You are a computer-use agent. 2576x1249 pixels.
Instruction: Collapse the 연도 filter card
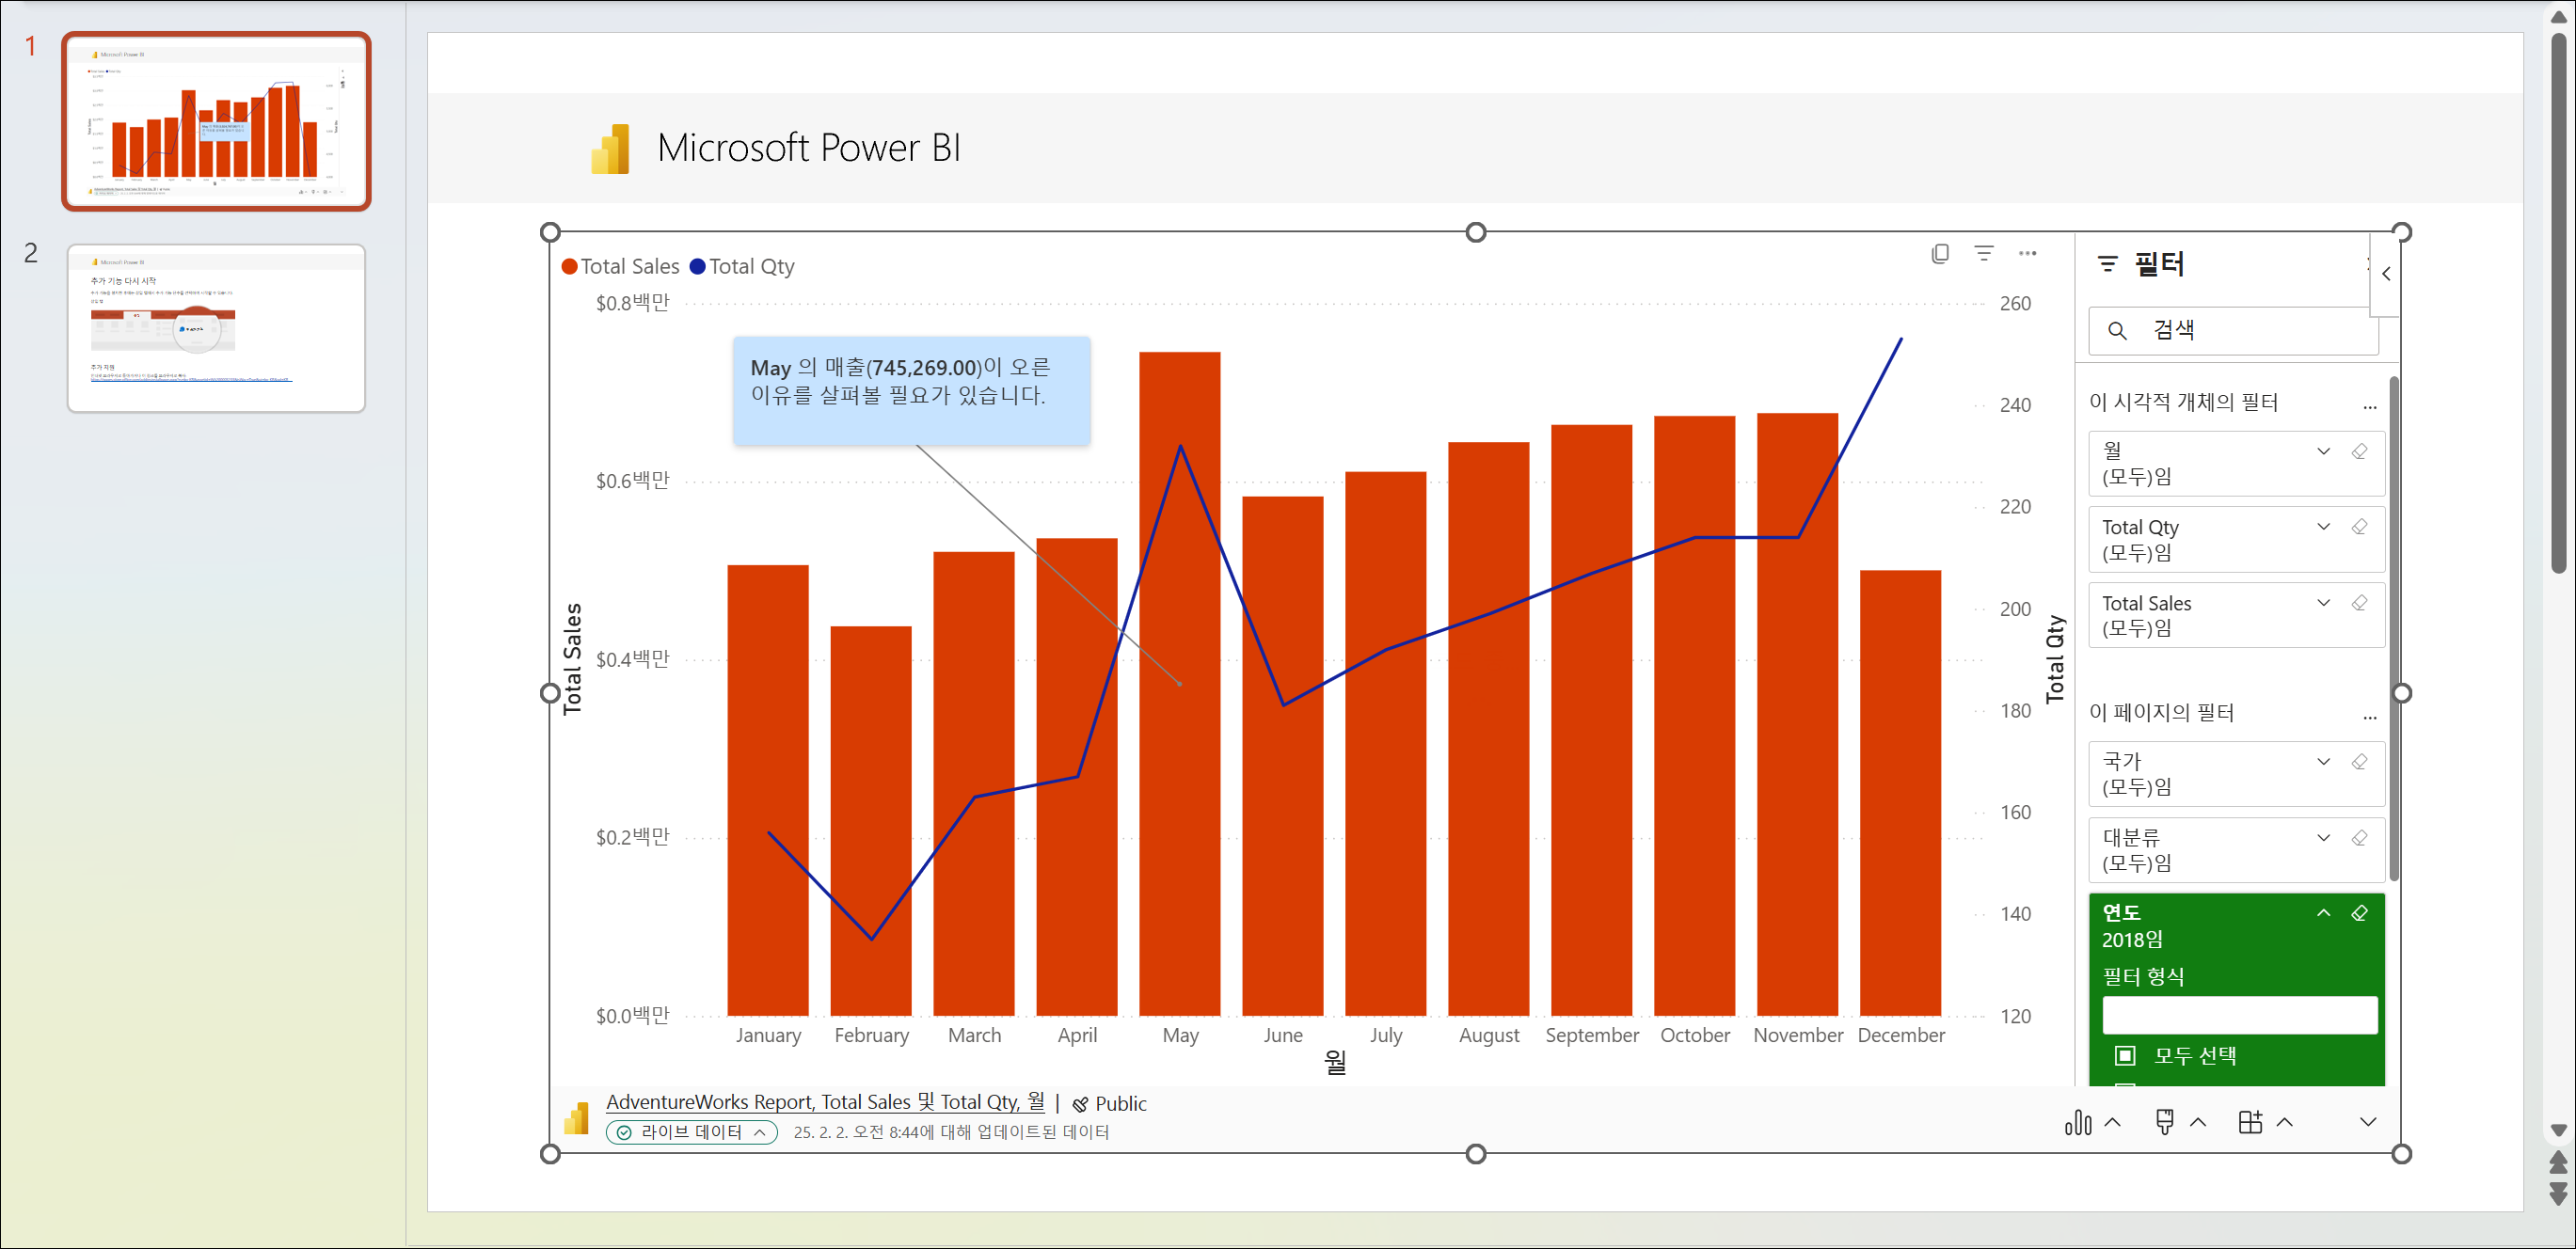point(2323,913)
